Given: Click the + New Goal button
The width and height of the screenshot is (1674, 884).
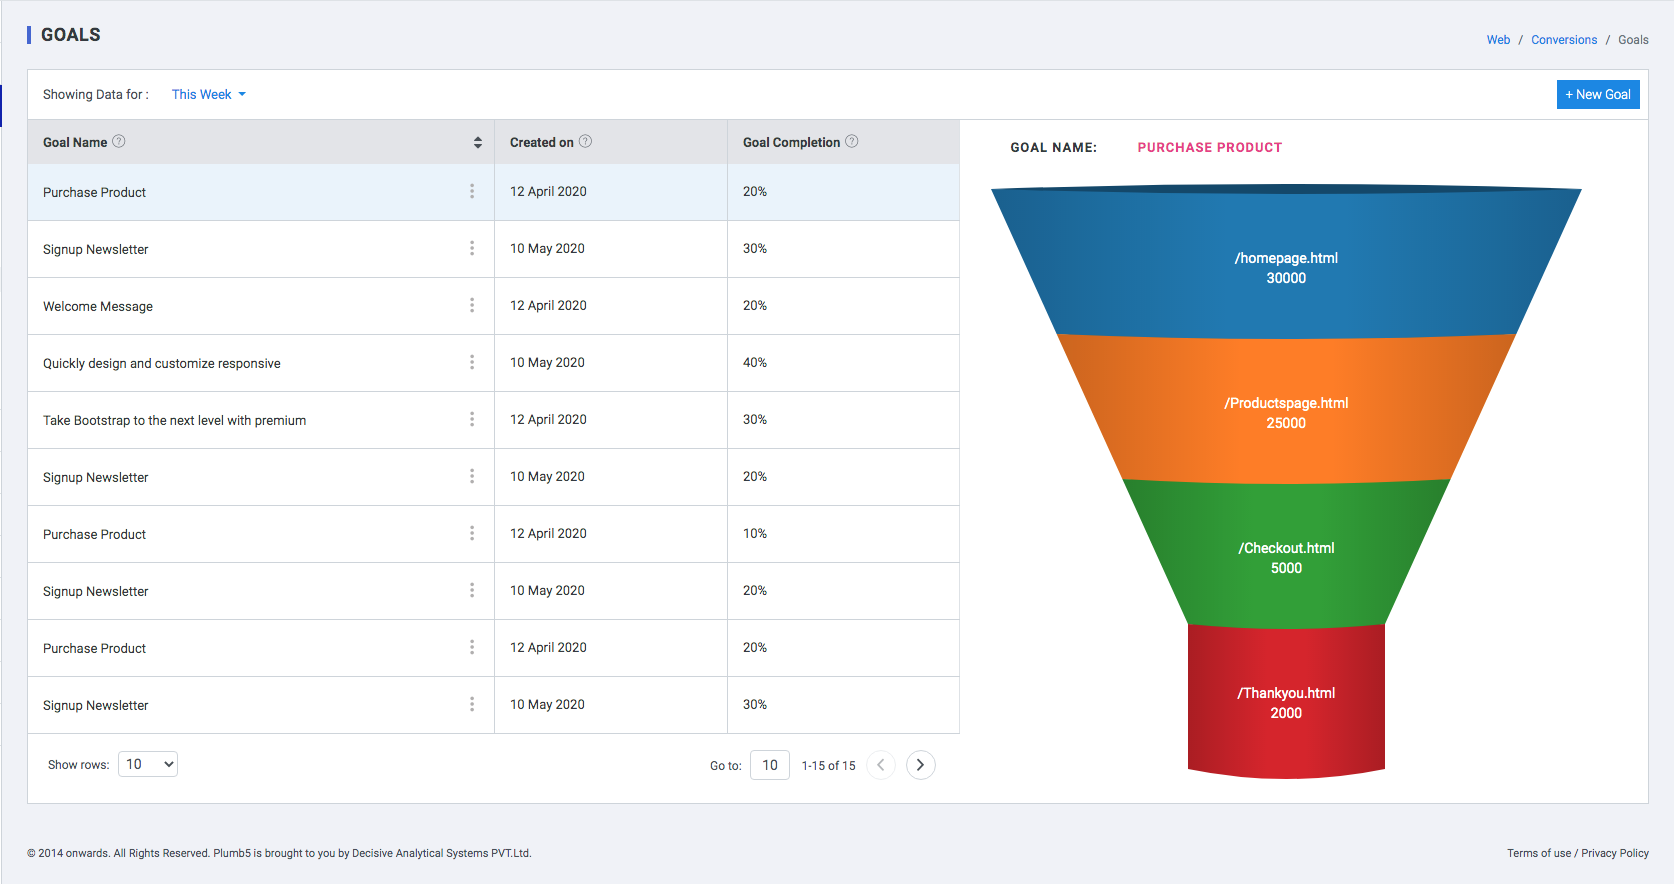Looking at the screenshot, I should [1598, 94].
